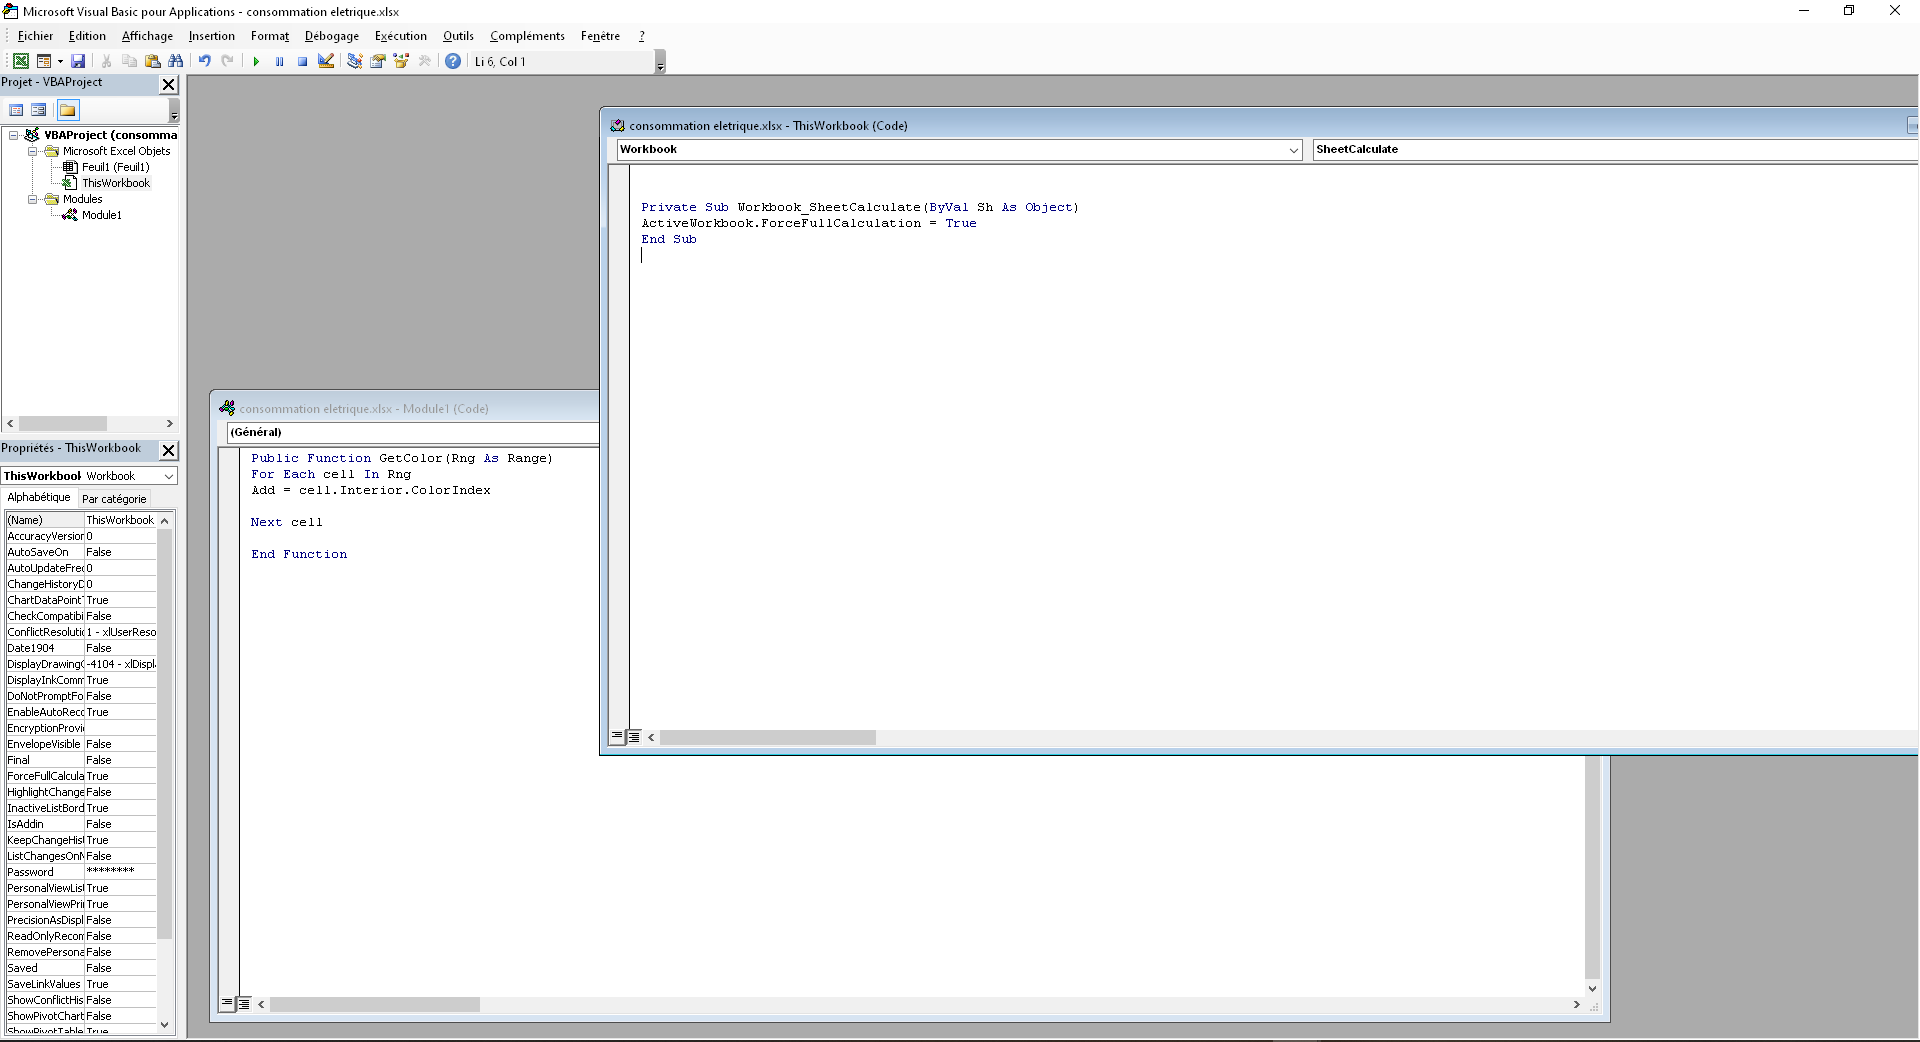The width and height of the screenshot is (1920, 1042).
Task: Open the ThisWorkbook object dropdown in Properties
Action: coord(169,476)
